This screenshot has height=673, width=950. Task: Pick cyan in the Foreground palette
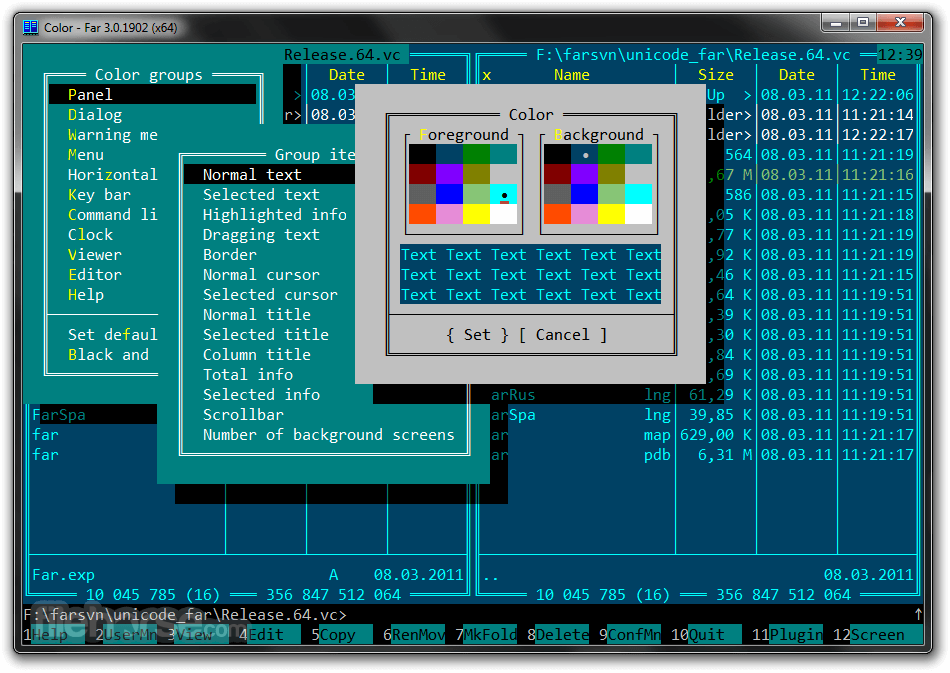[x=503, y=194]
